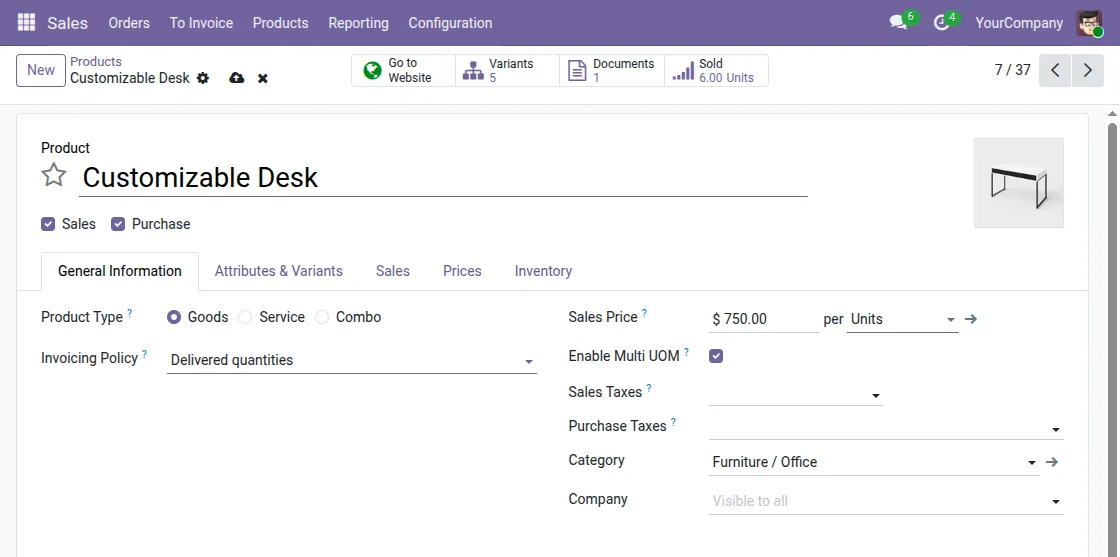Screen dimensions: 1120x557
Task: Open the apps grid menu icon
Action: [26, 22]
